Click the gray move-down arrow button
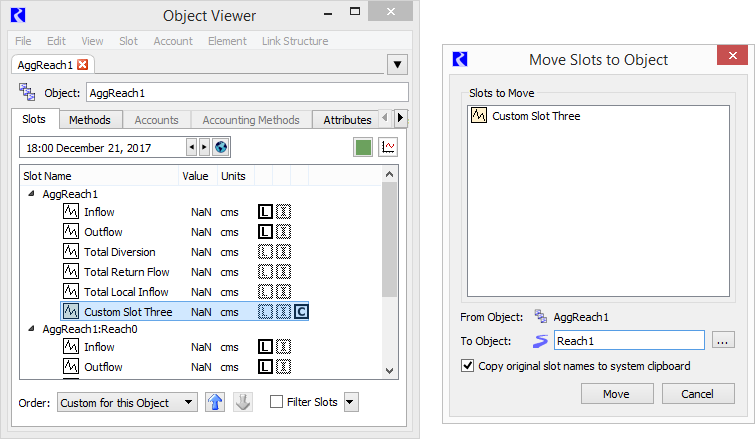This screenshot has height=439, width=755. [243, 402]
